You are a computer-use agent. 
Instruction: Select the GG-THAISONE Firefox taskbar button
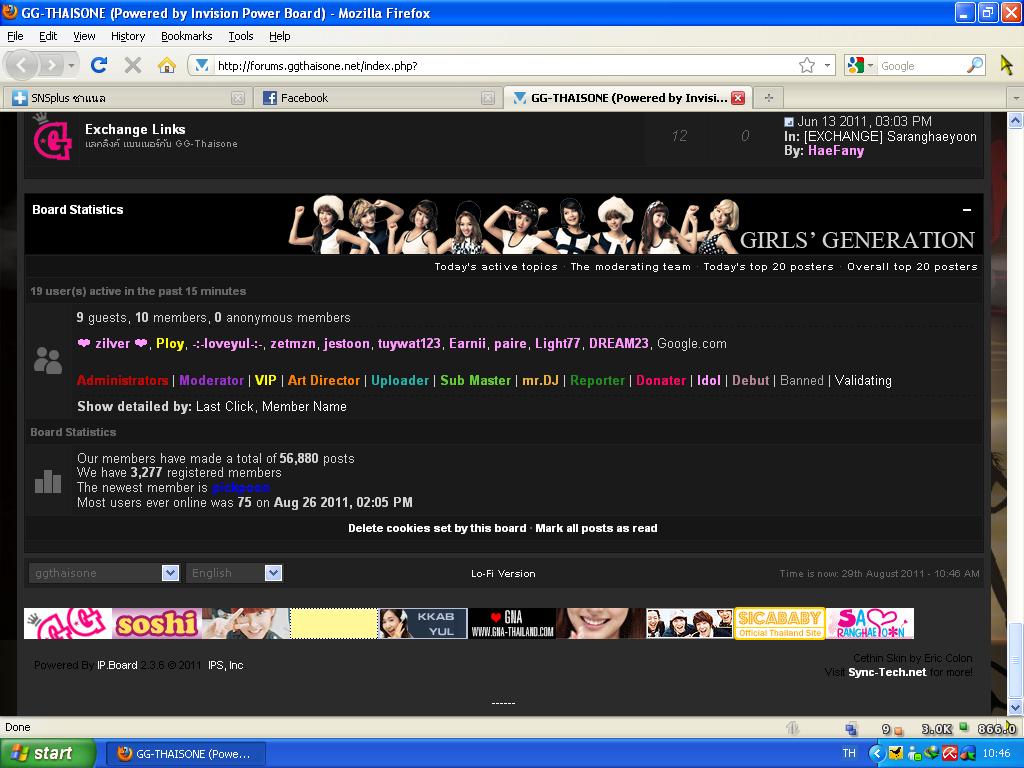pos(185,754)
